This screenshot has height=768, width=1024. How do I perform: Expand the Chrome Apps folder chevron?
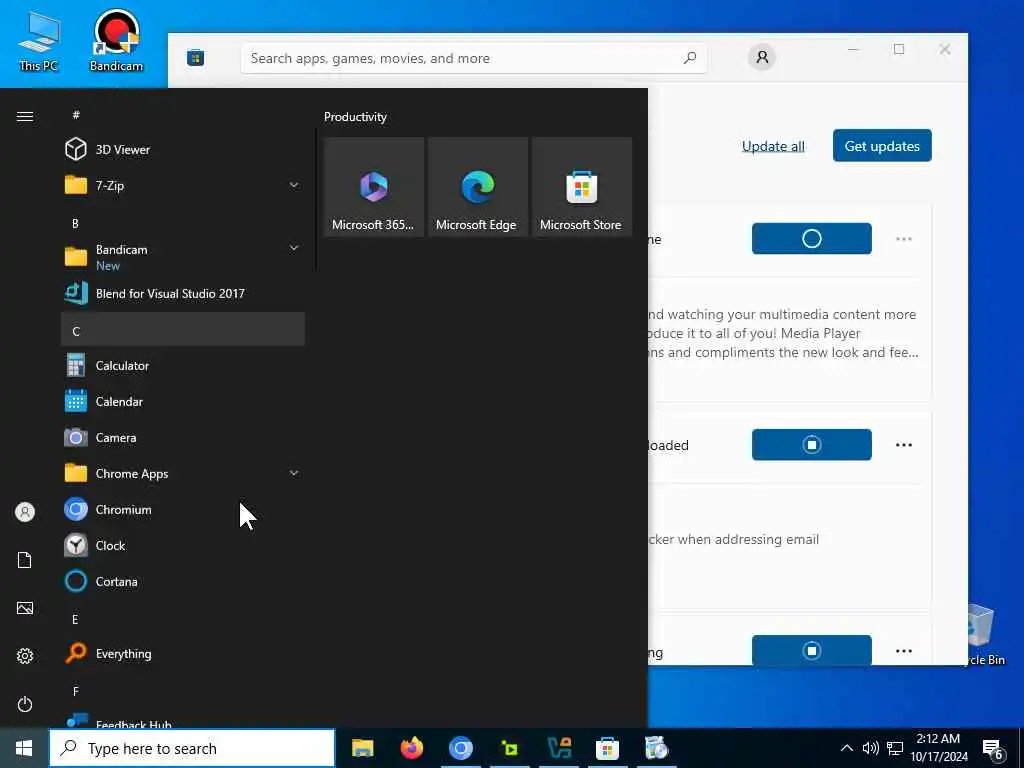click(x=294, y=473)
